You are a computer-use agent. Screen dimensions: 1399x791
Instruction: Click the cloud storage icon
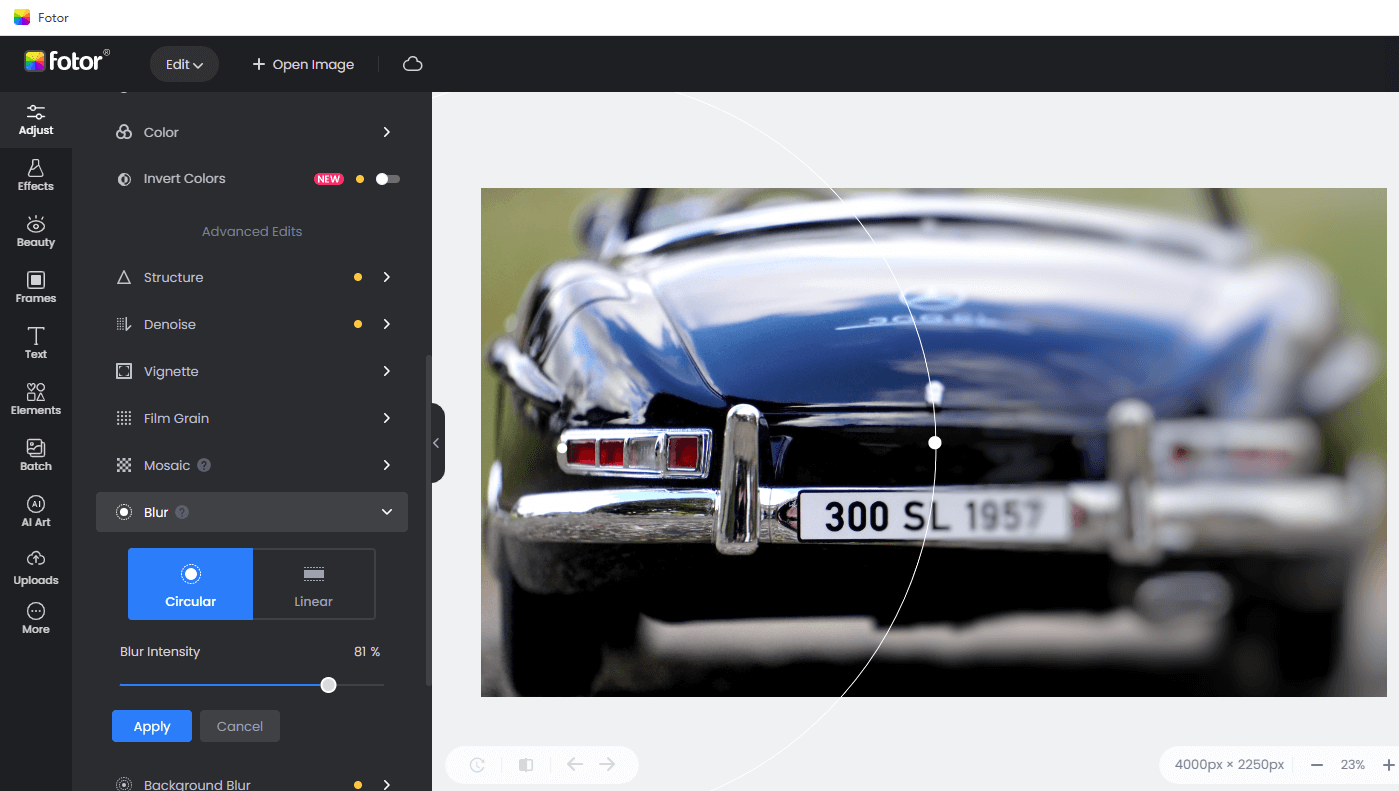coord(412,64)
